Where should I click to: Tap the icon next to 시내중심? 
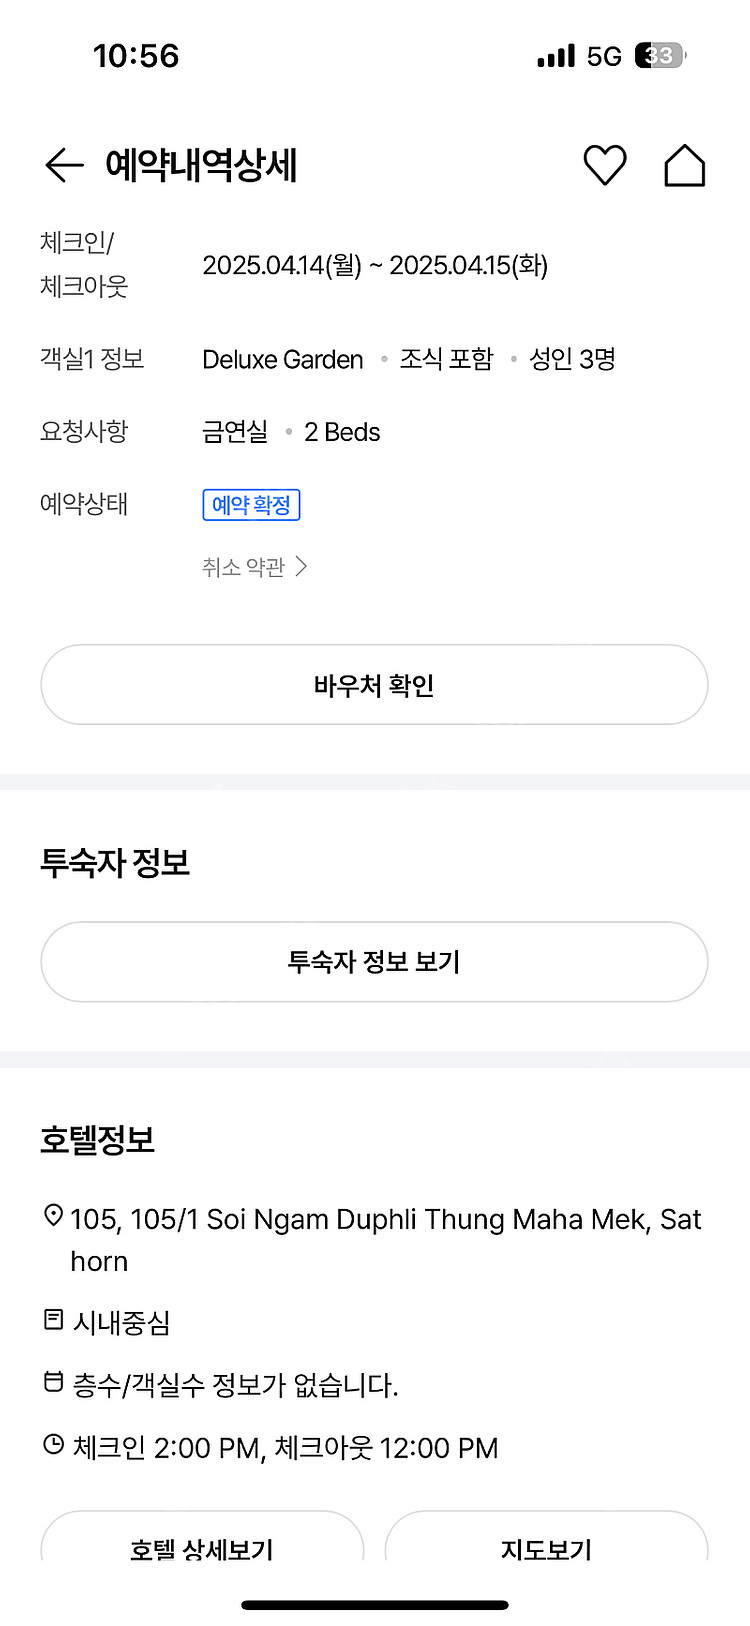[54, 1321]
